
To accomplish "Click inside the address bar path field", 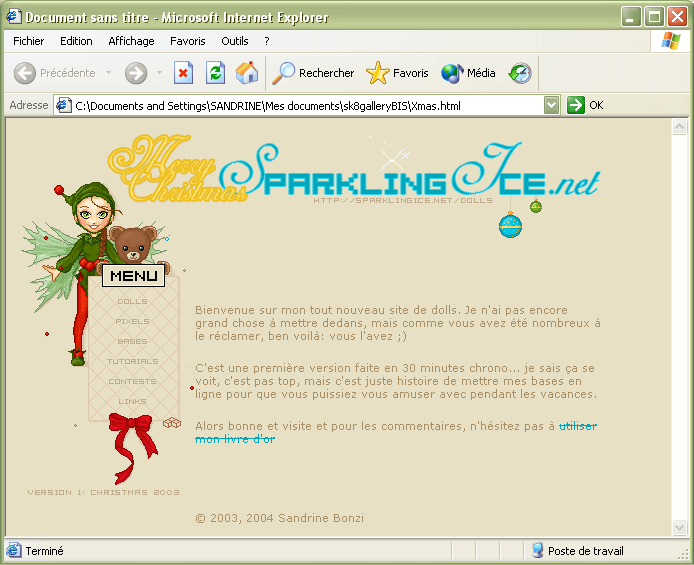I will pos(300,105).
